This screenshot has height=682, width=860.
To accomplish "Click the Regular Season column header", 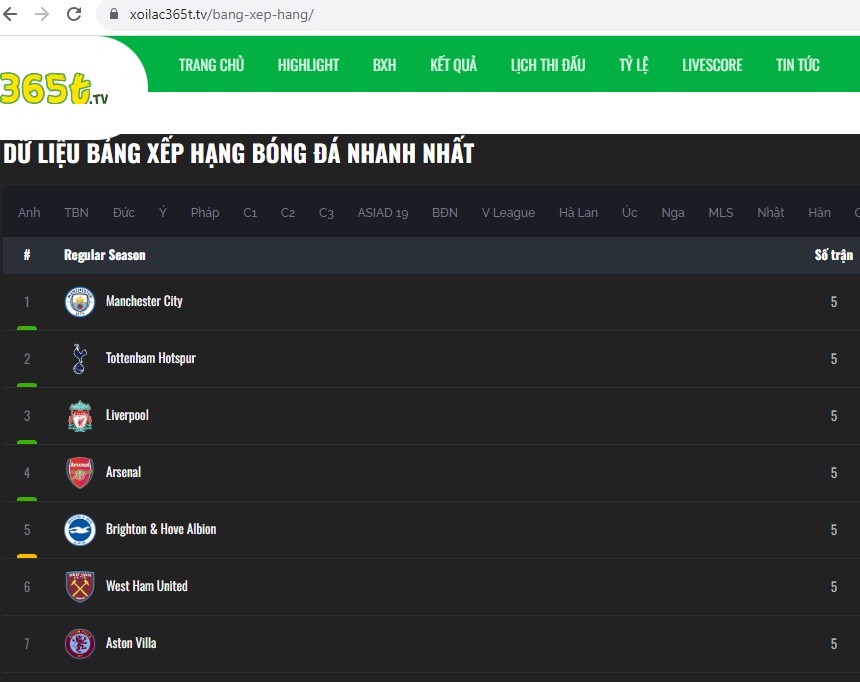I will tap(105, 255).
